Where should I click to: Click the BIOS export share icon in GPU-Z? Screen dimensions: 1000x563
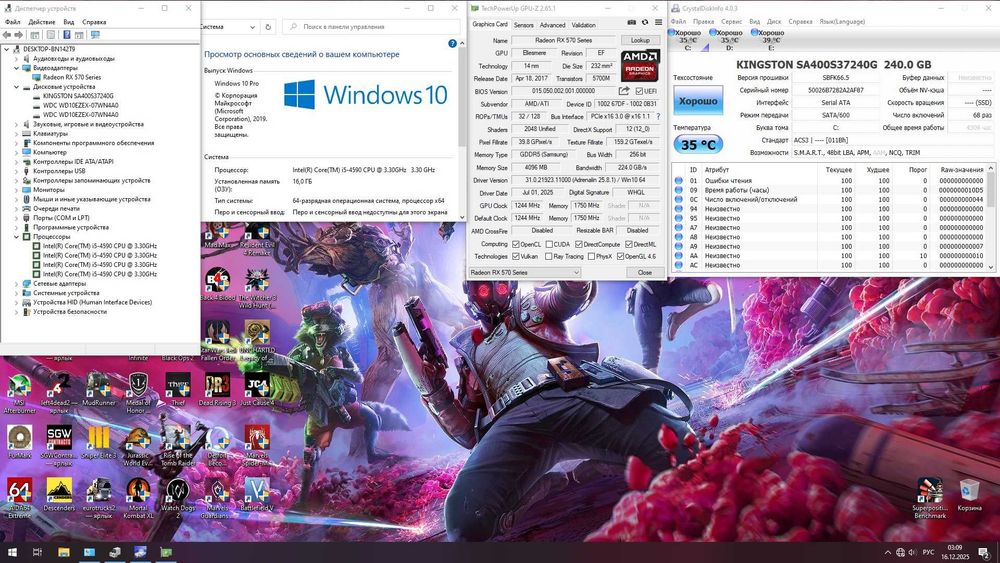tap(624, 91)
